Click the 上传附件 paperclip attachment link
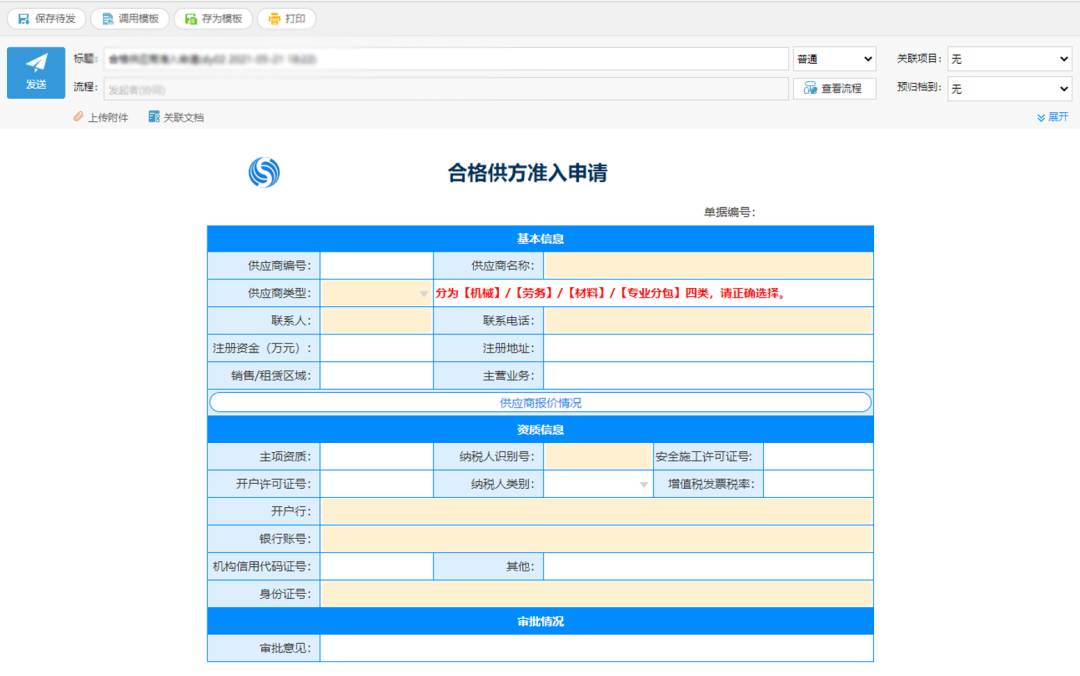 (x=101, y=117)
